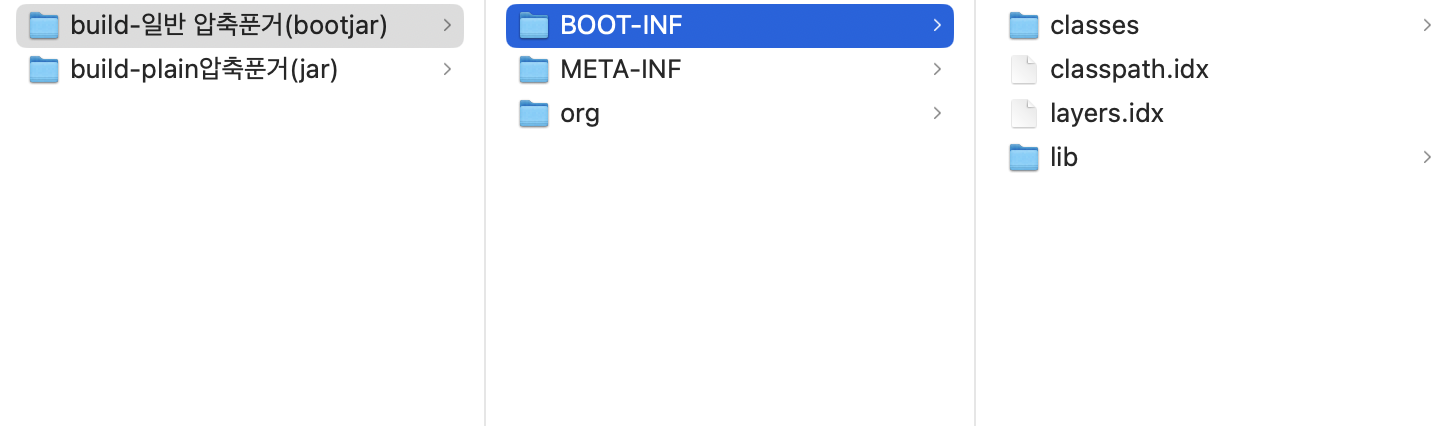1452x426 pixels.
Task: Select the org folder name
Action: pyautogui.click(x=580, y=114)
